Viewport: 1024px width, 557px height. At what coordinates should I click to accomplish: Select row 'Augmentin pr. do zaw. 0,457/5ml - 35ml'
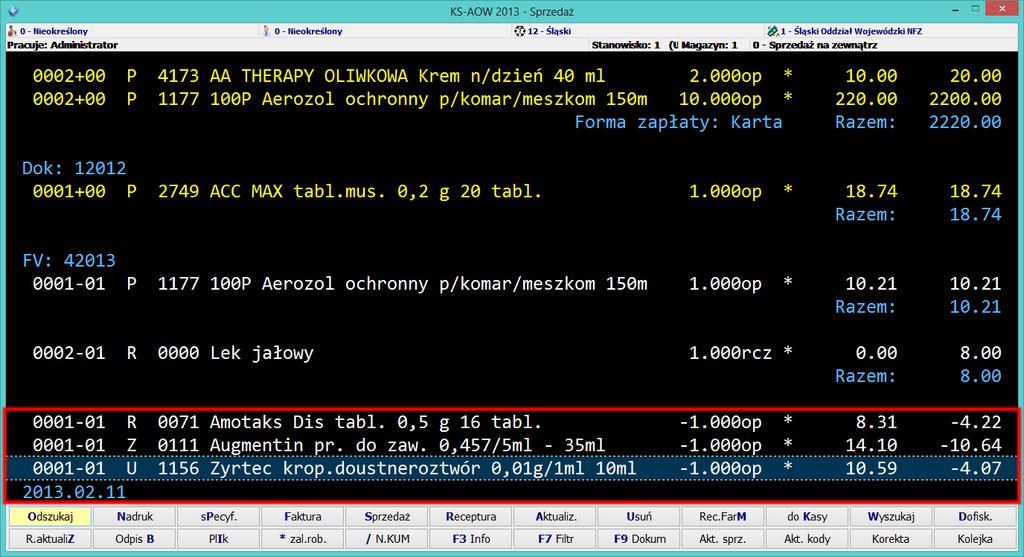click(x=512, y=445)
